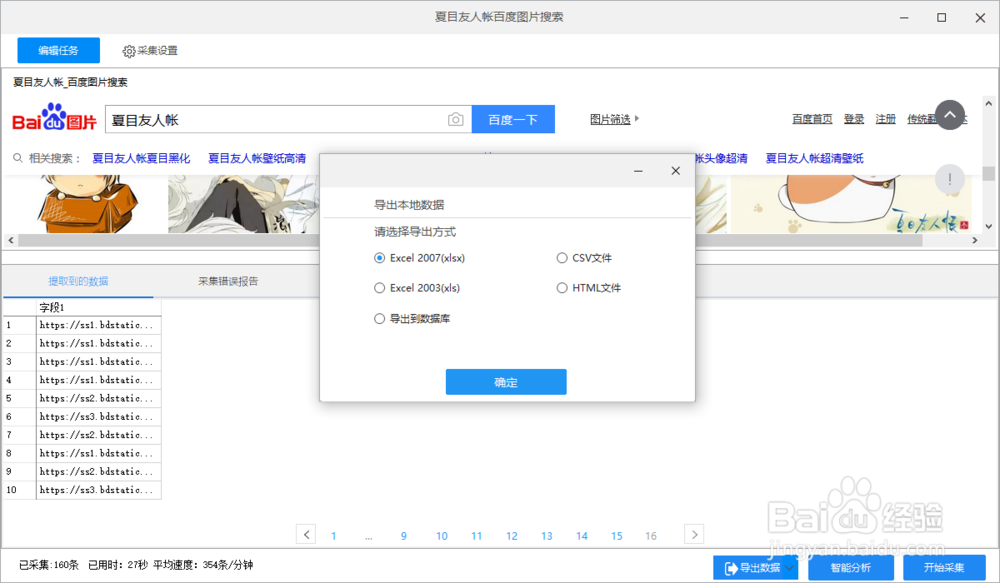Open the 采集错误报告 tab
This screenshot has height=583, width=1000.
click(228, 281)
